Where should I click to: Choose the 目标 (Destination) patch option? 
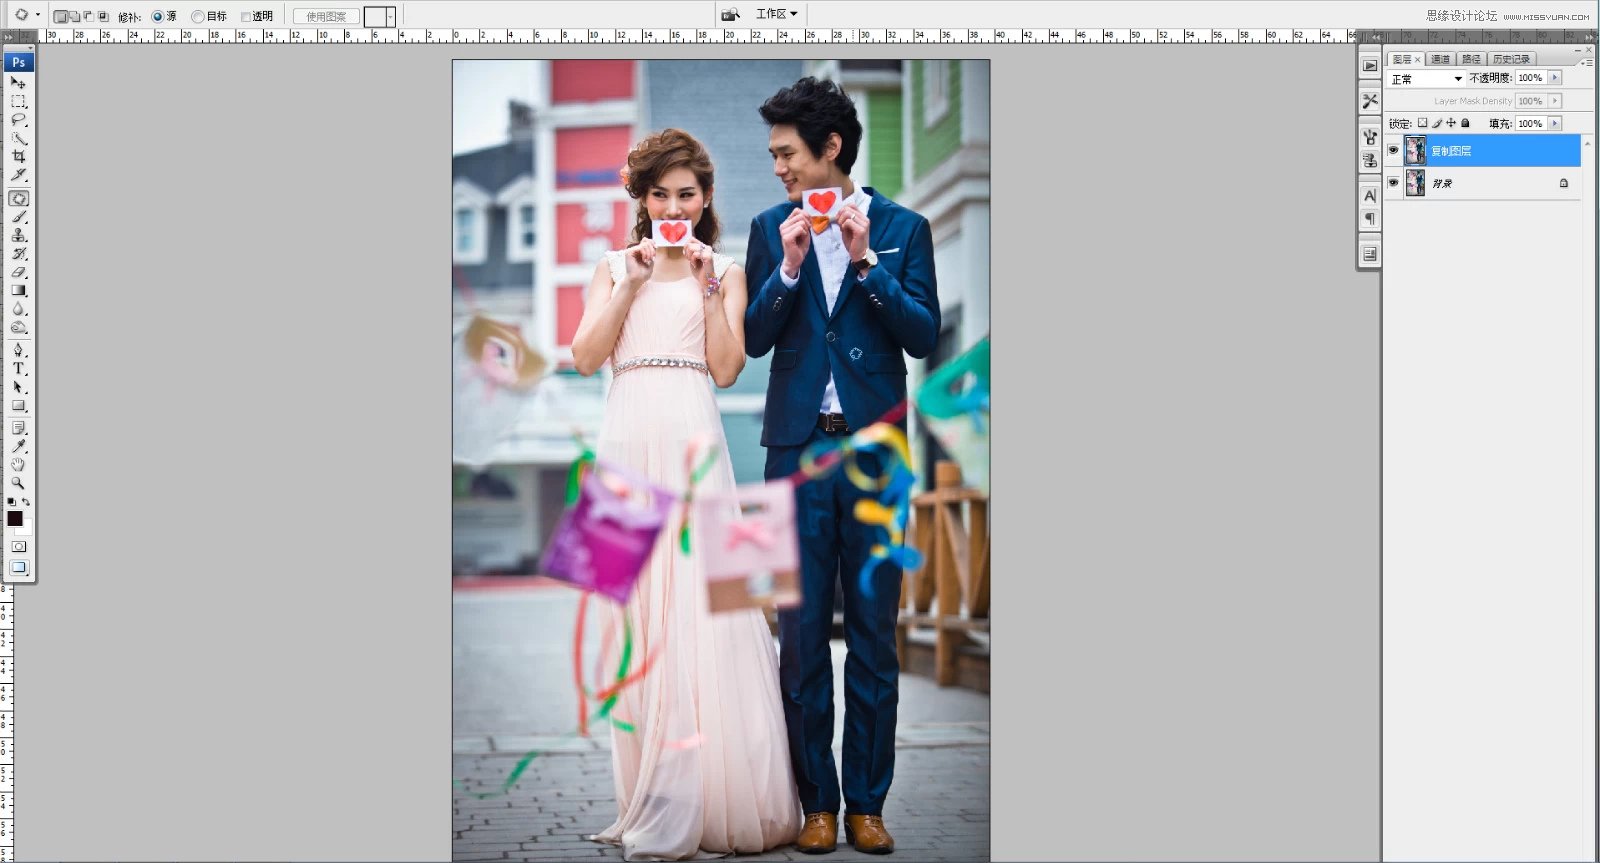[198, 16]
